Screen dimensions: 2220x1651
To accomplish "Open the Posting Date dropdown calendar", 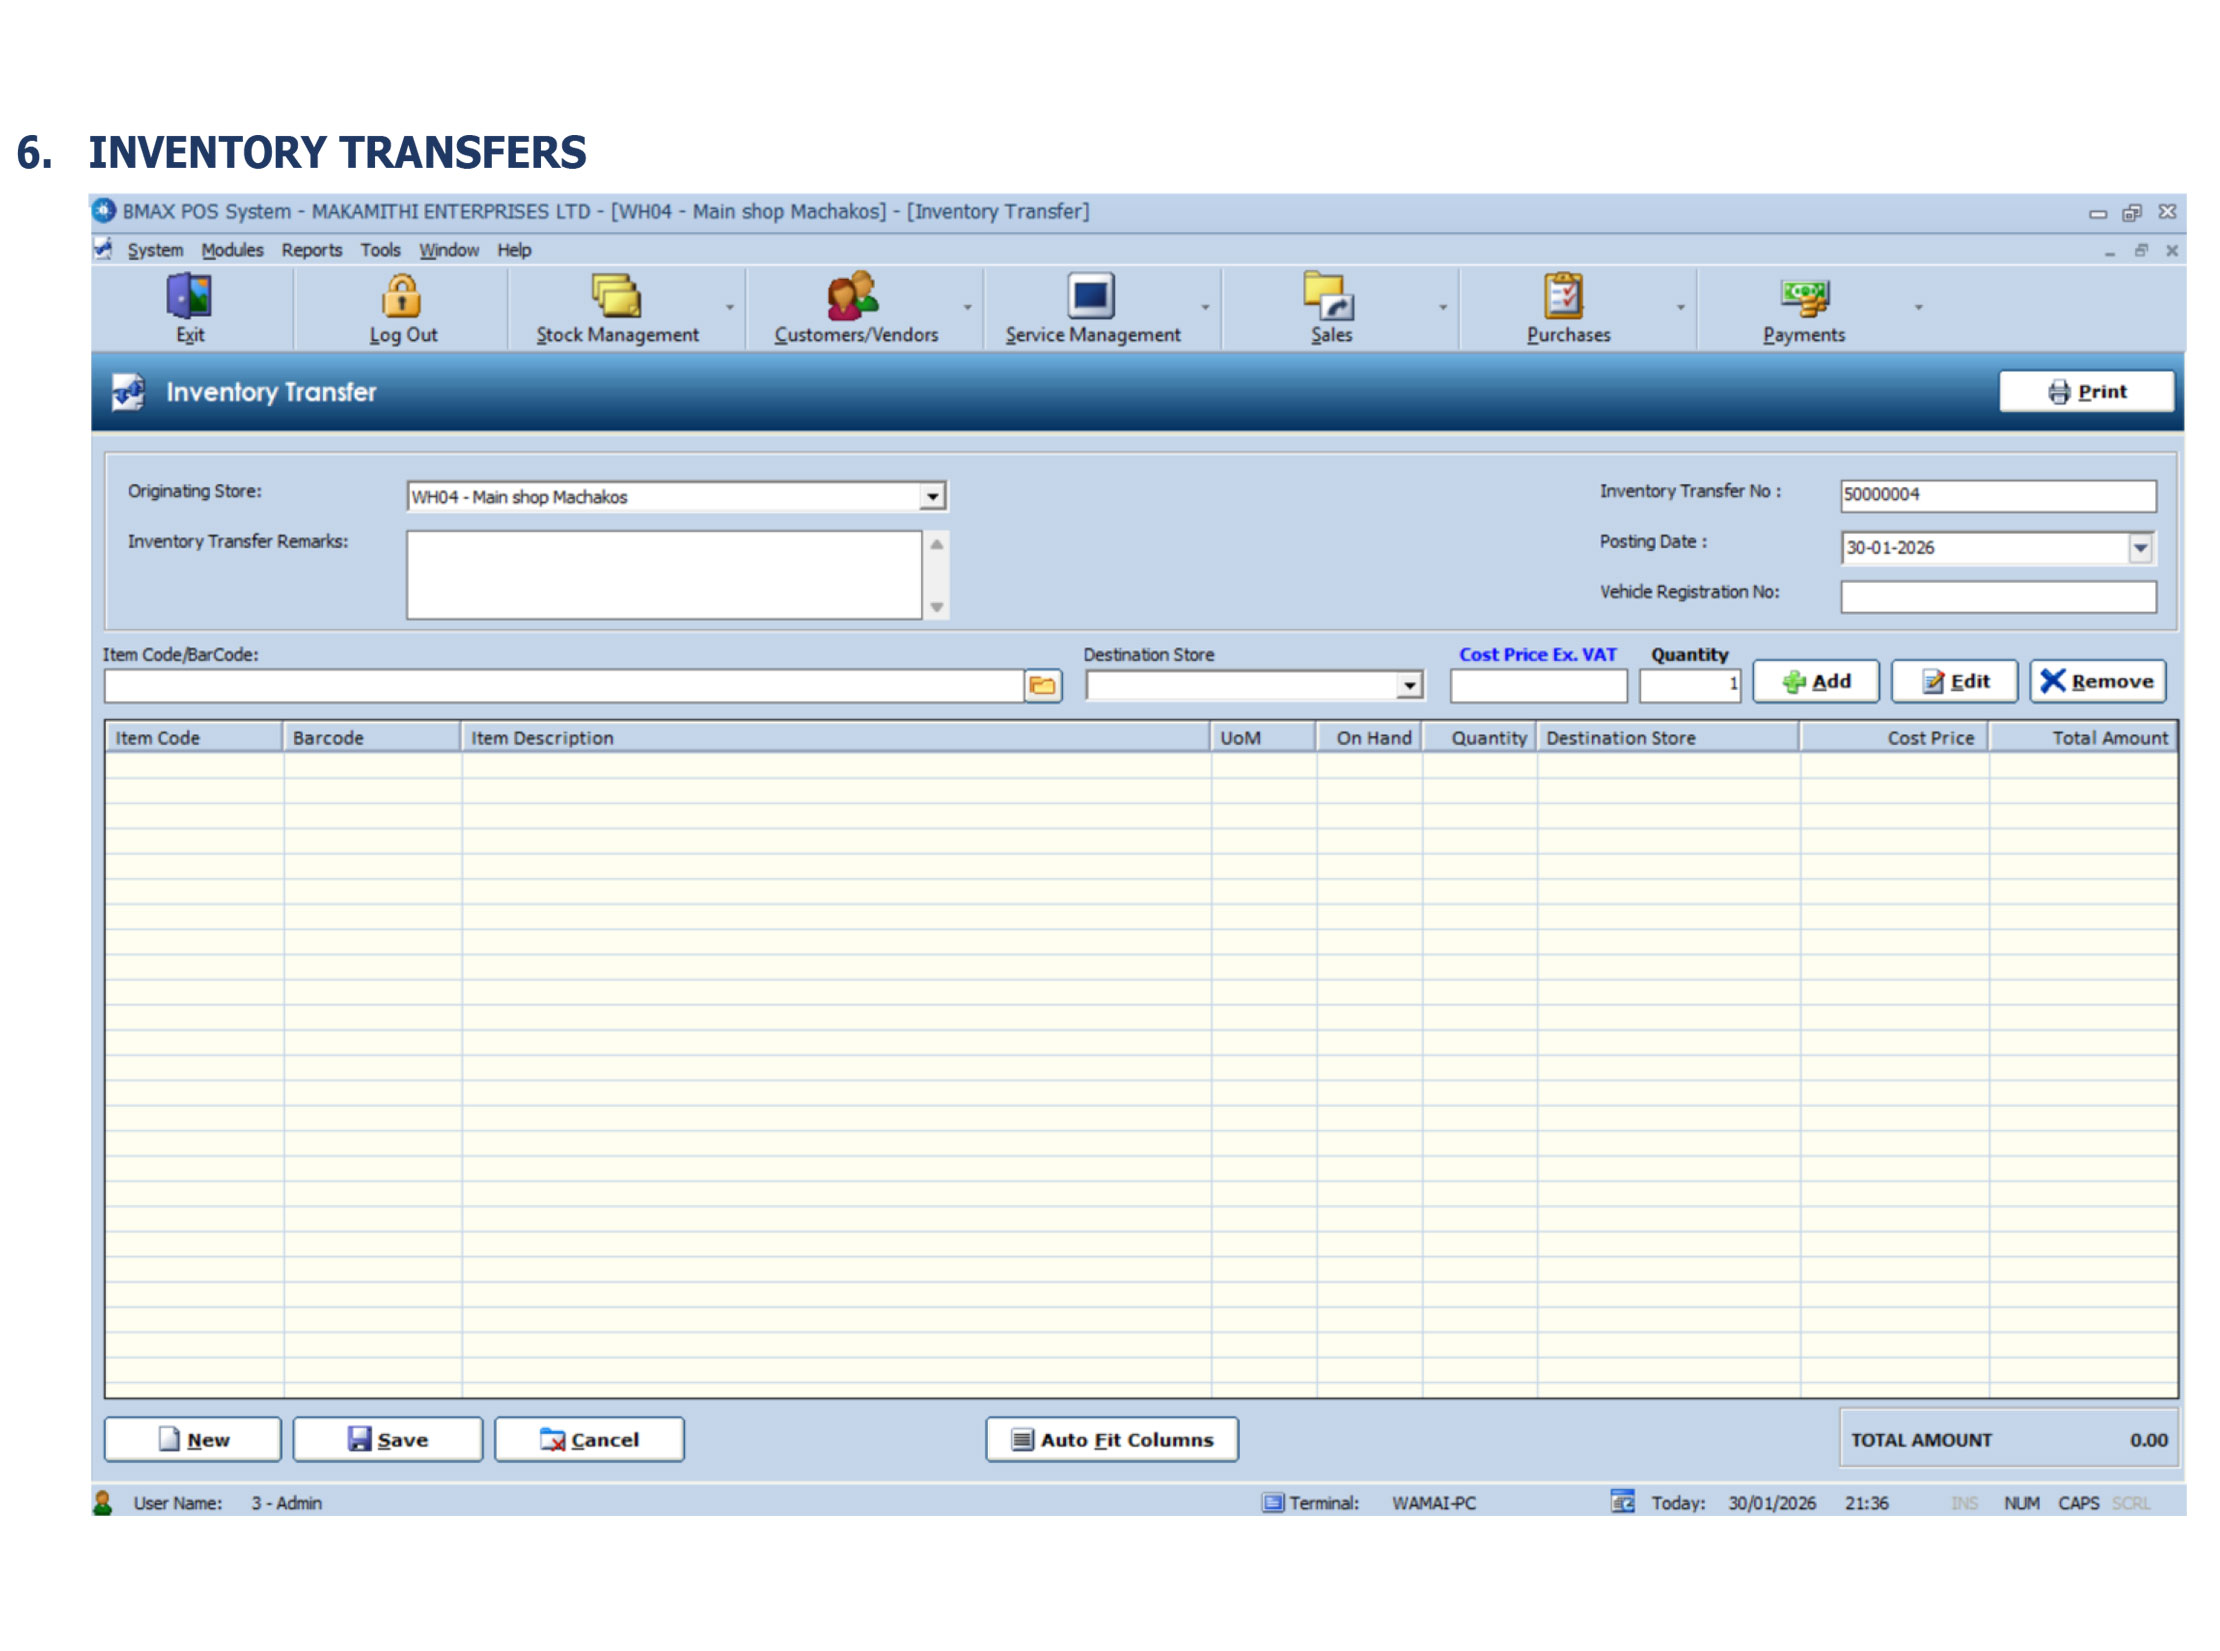I will 2139,548.
